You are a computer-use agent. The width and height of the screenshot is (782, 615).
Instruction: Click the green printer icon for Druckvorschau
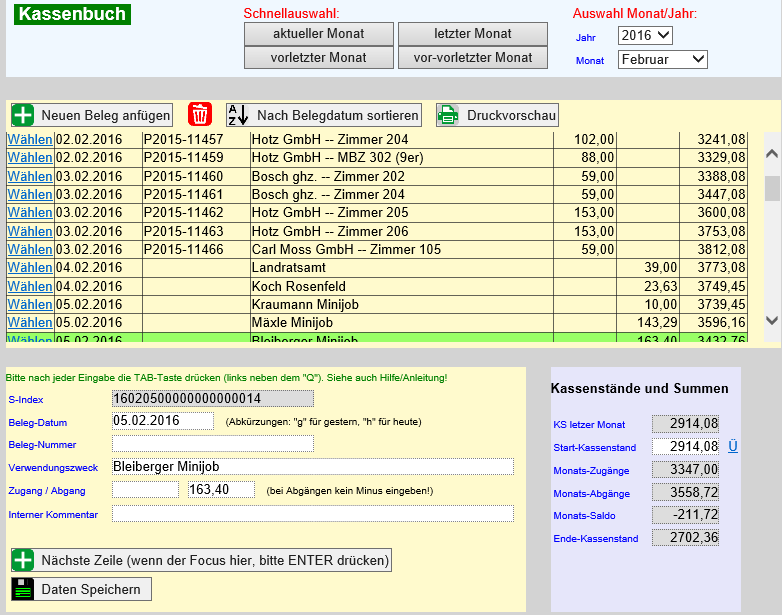[x=448, y=115]
